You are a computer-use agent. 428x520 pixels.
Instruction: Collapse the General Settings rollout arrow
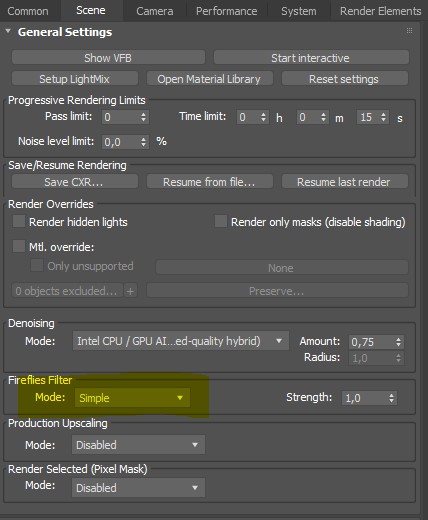click(x=8, y=32)
